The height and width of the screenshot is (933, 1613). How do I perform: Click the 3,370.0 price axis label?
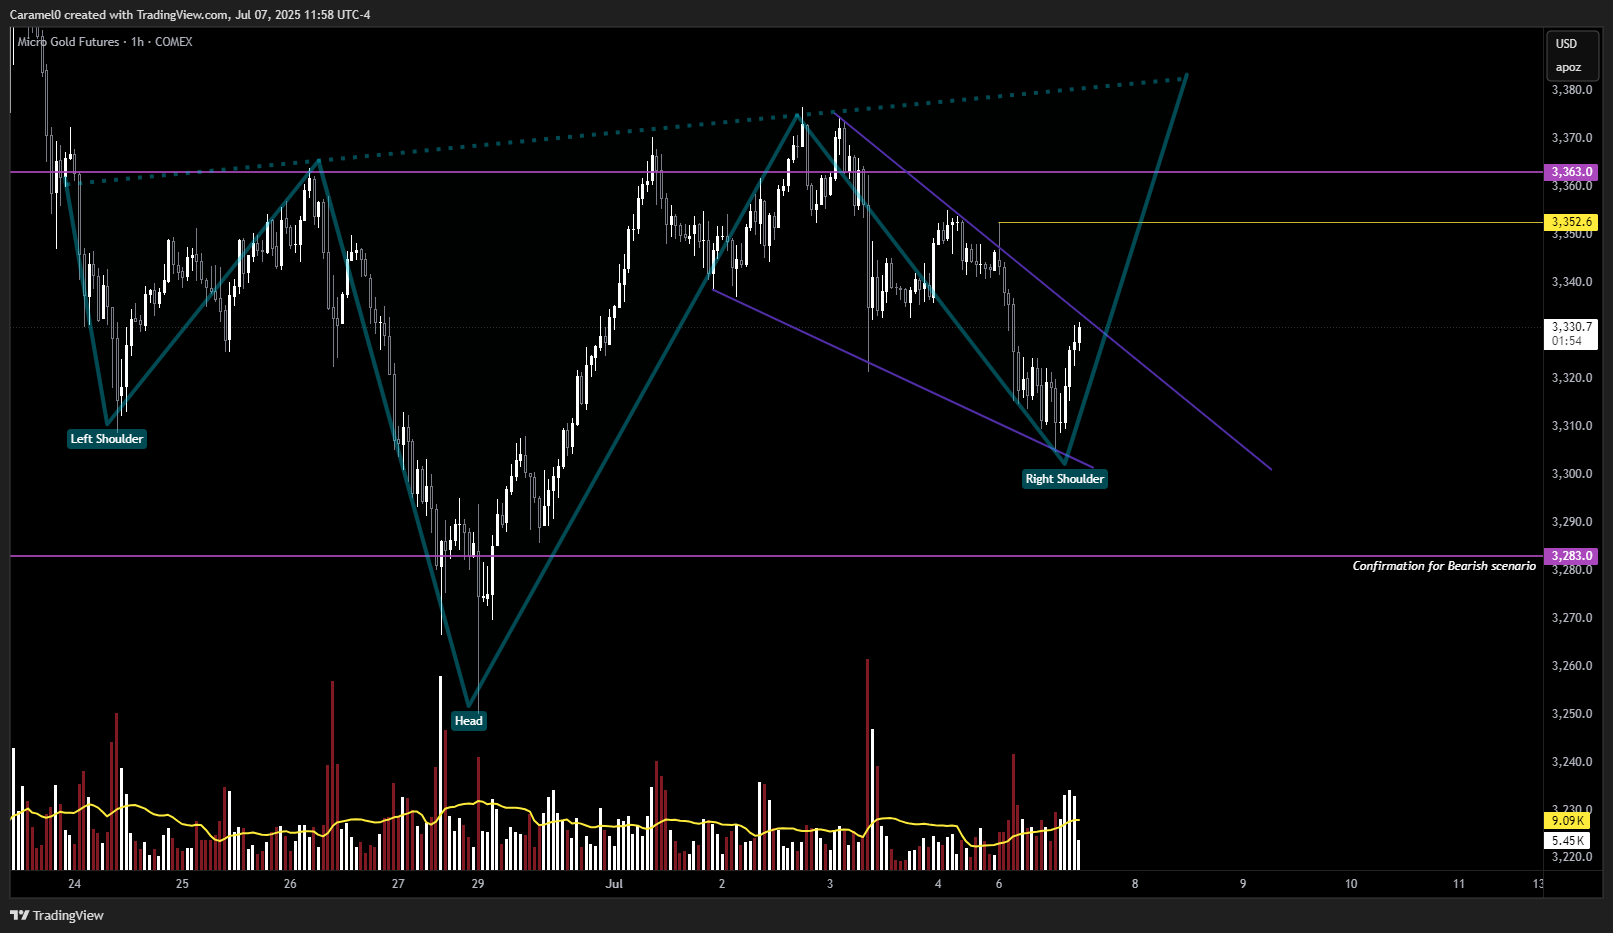click(1572, 138)
